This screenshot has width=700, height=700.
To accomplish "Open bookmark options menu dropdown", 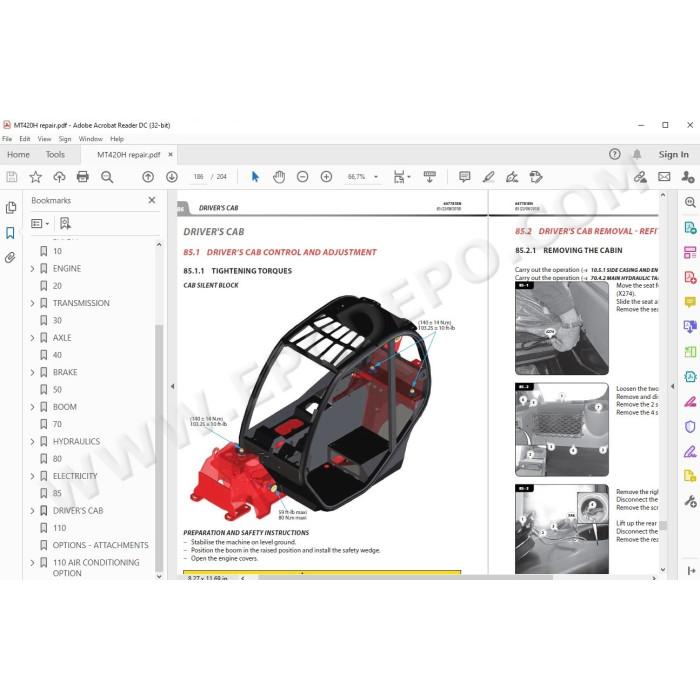I will 40,223.
